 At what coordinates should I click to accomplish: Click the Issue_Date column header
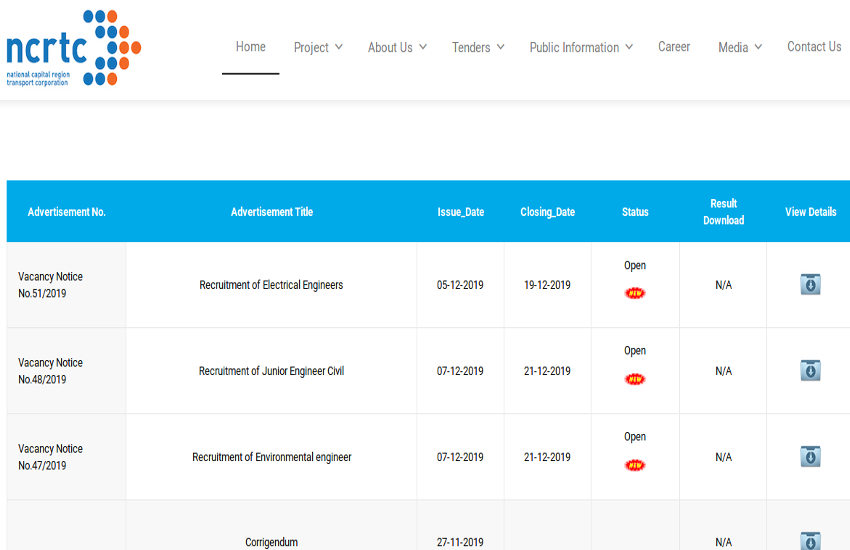(x=461, y=212)
